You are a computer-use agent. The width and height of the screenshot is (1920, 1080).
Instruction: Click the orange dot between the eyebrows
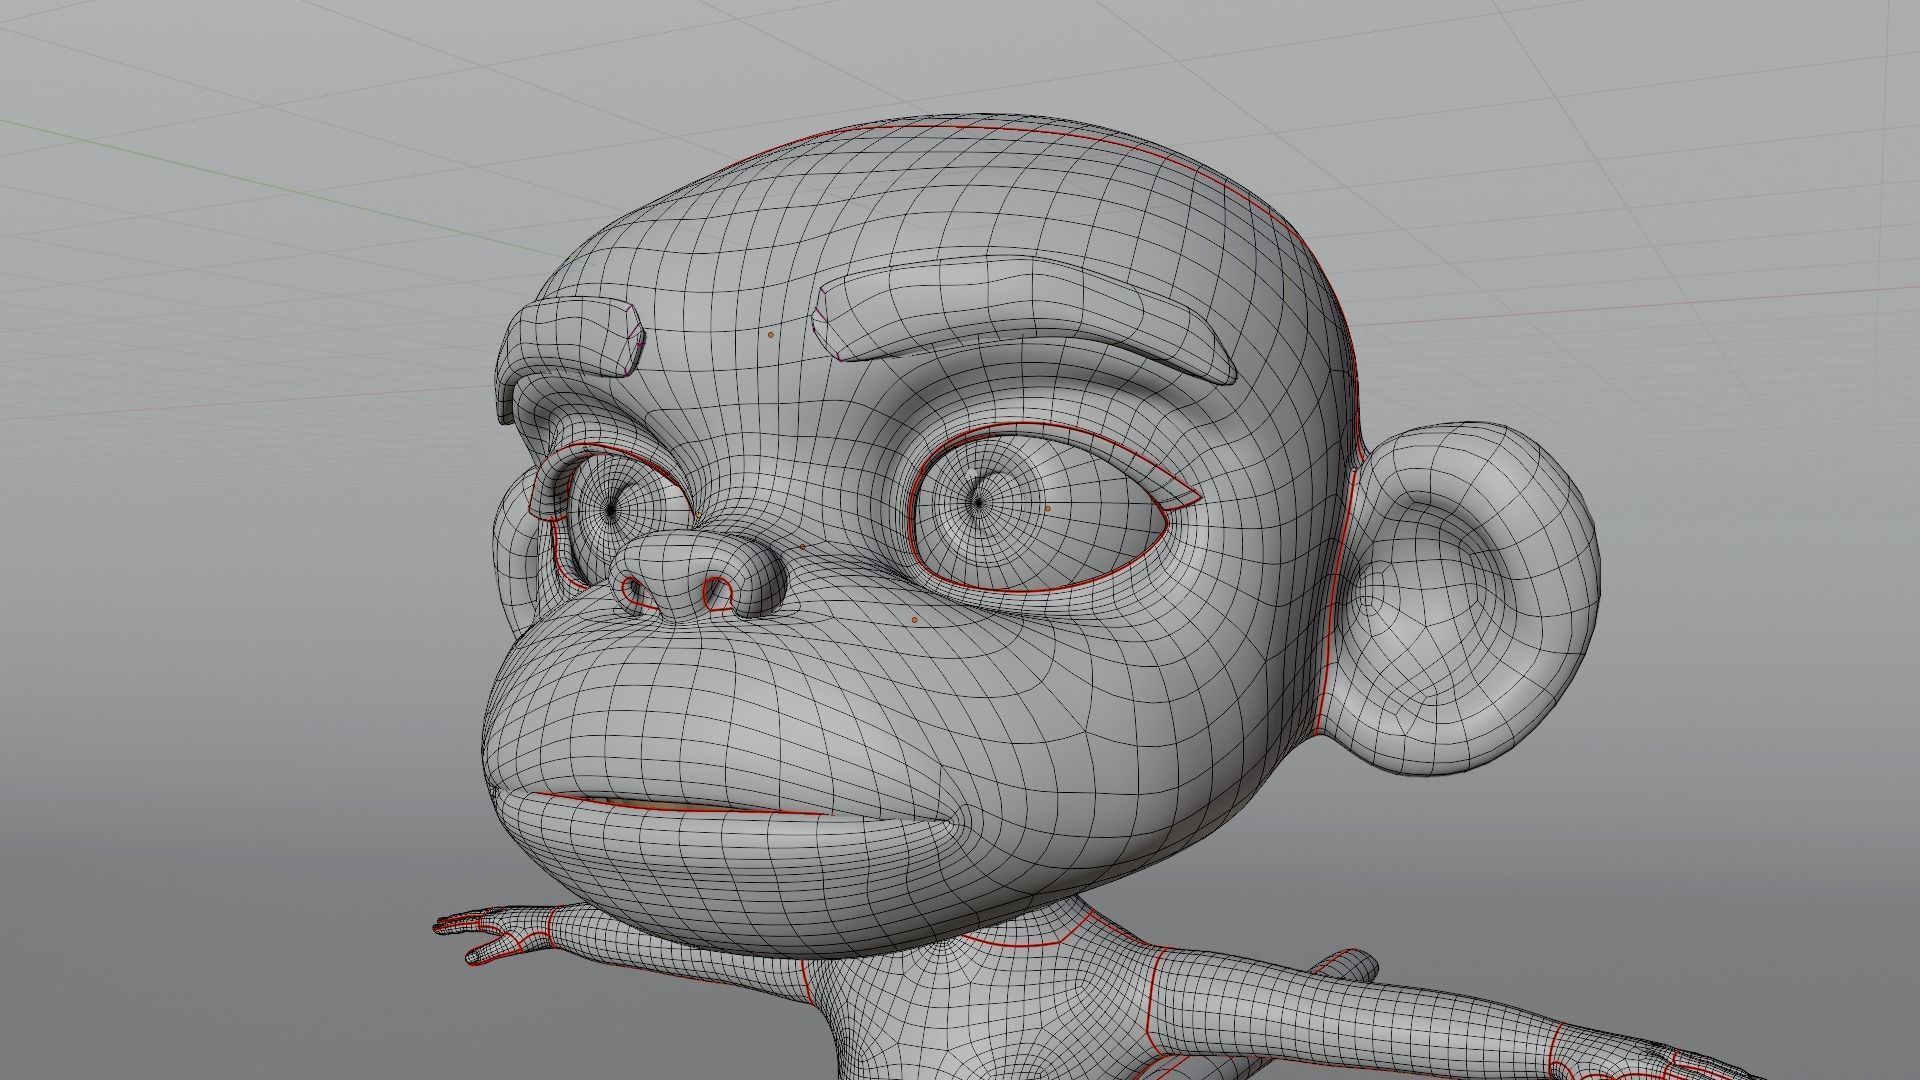point(771,335)
